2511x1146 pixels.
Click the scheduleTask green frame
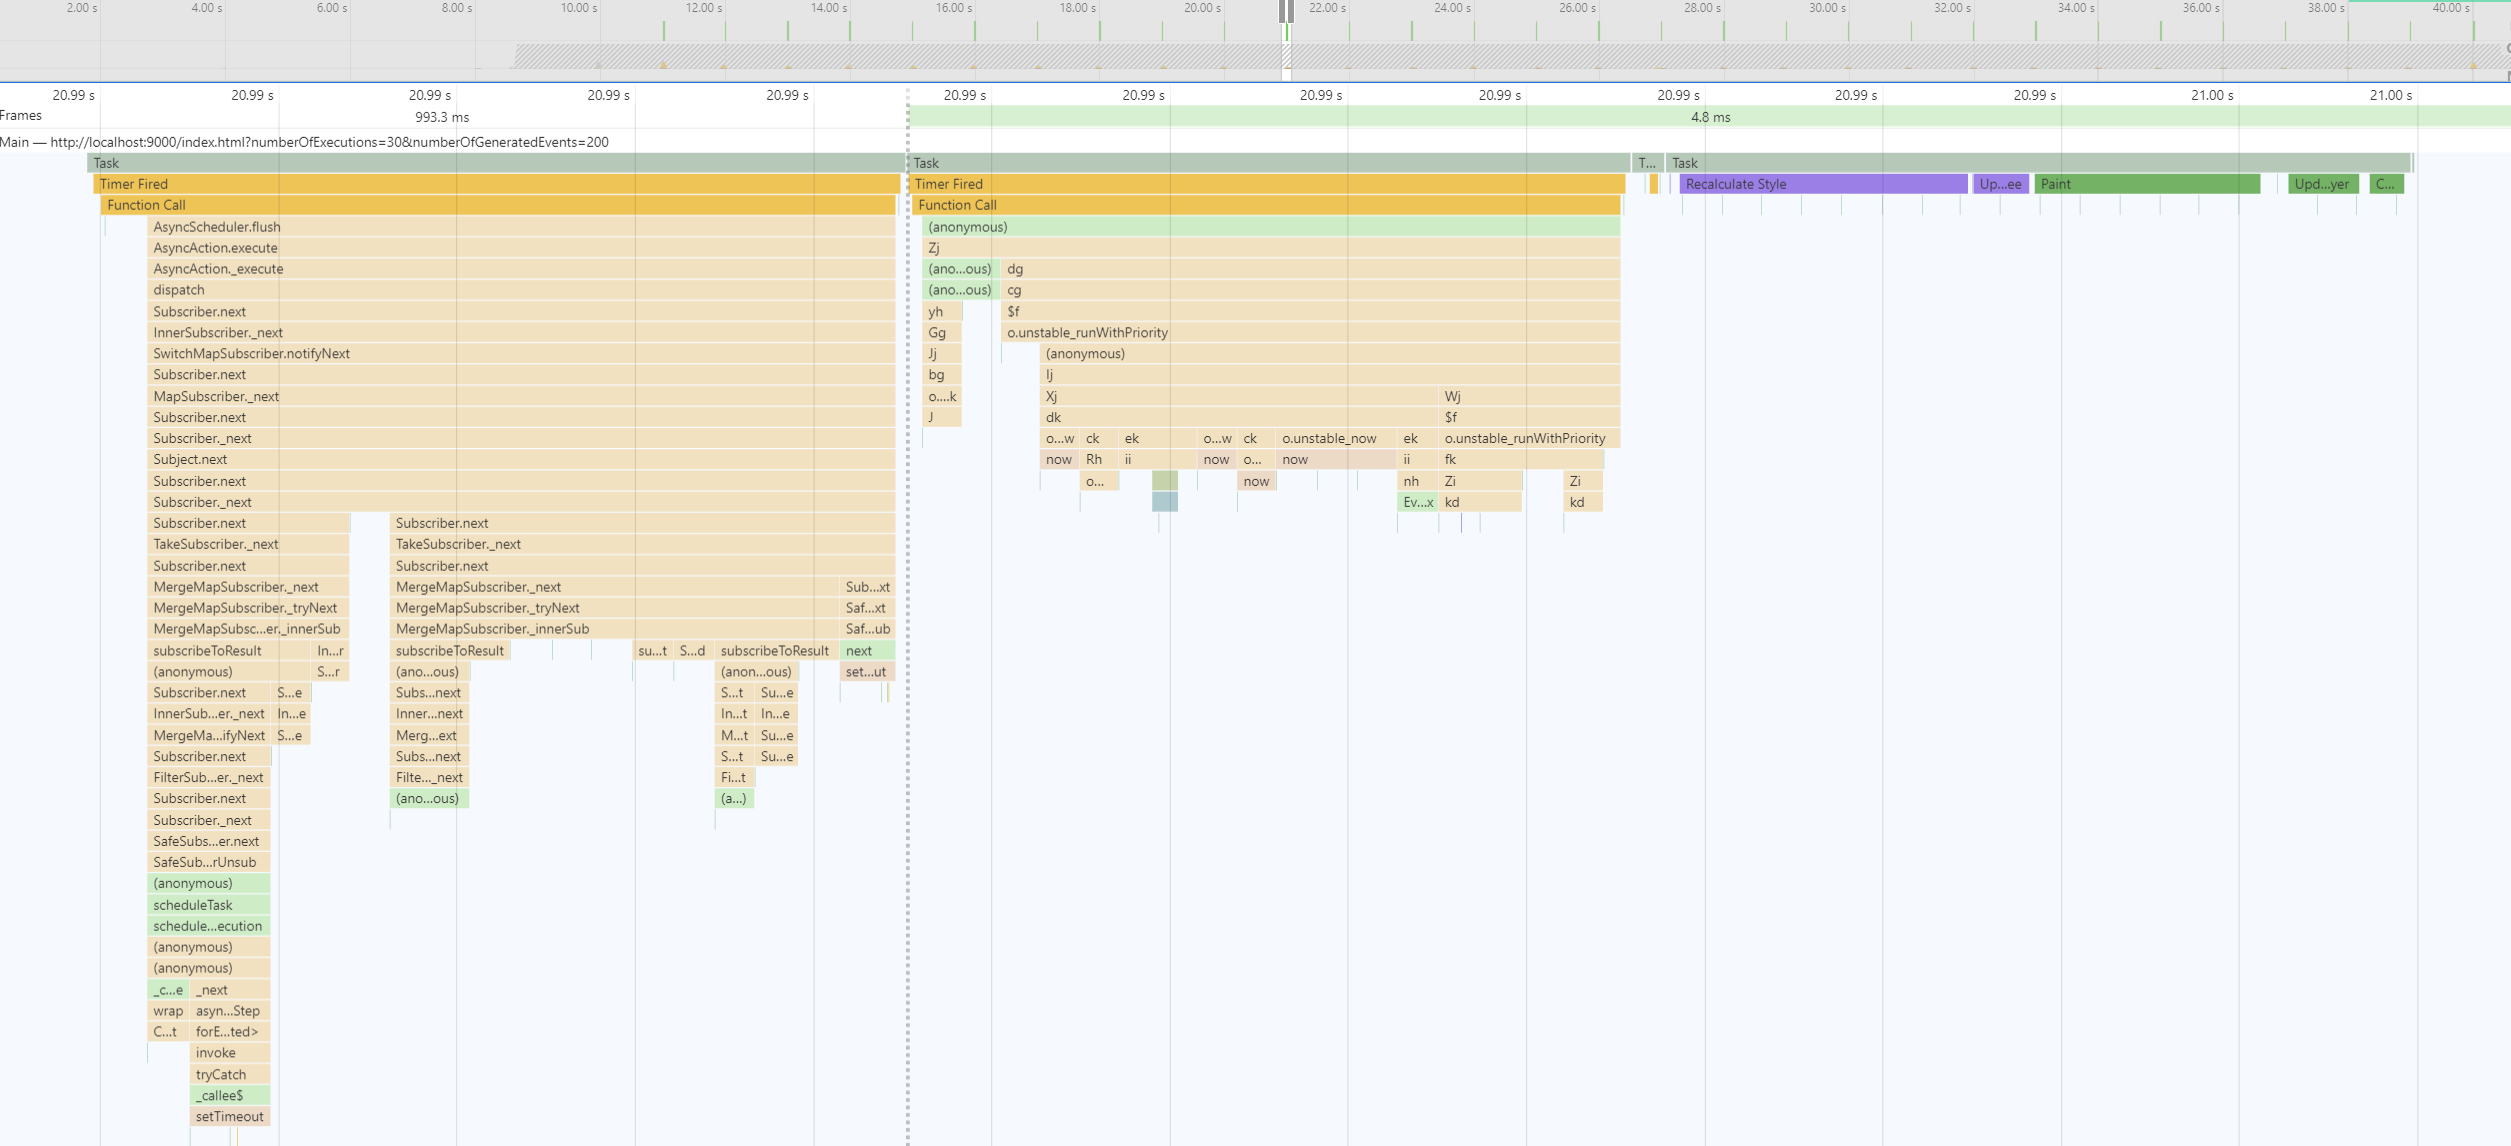pyautogui.click(x=208, y=905)
